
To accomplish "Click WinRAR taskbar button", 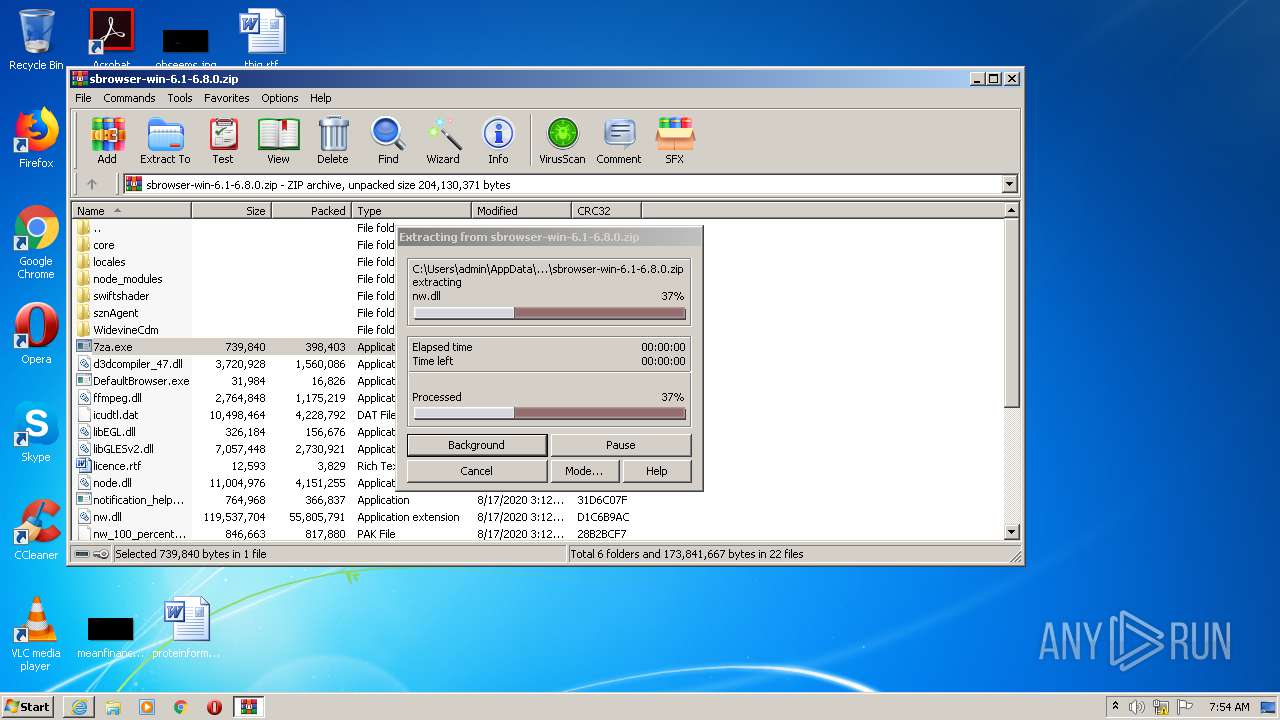I will click(x=249, y=707).
